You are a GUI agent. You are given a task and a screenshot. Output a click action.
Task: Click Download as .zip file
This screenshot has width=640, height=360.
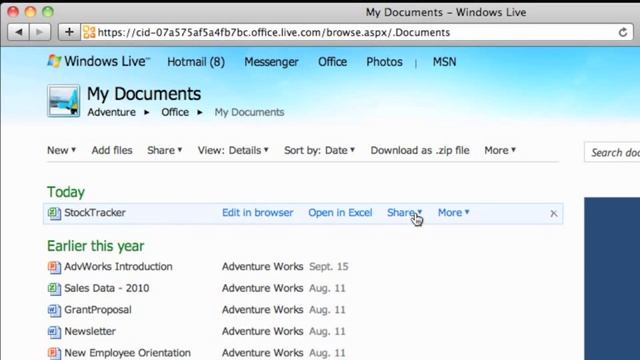(x=420, y=150)
